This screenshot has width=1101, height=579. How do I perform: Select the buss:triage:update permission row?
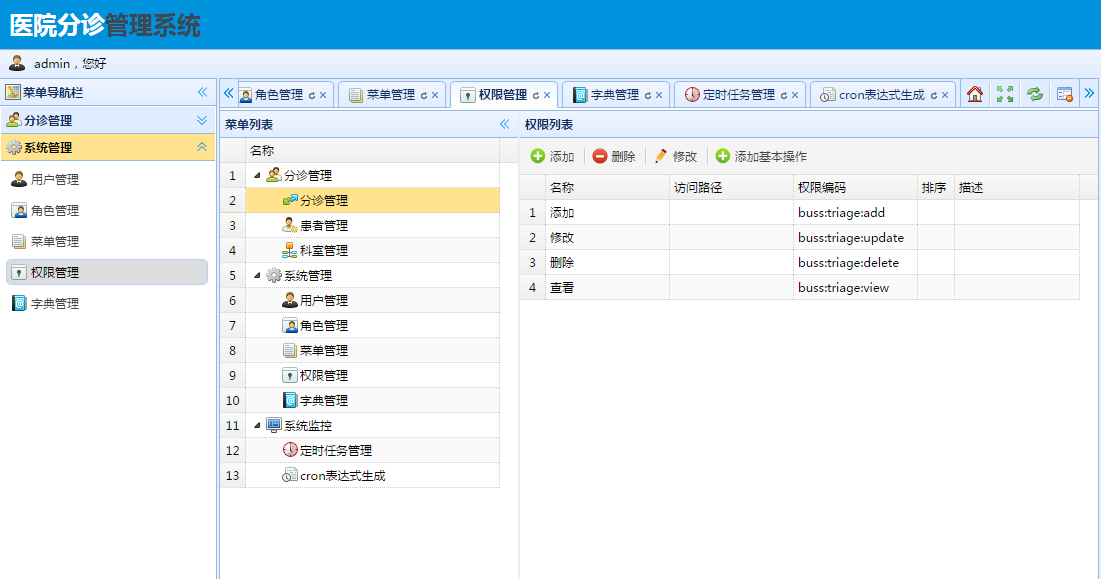800,238
